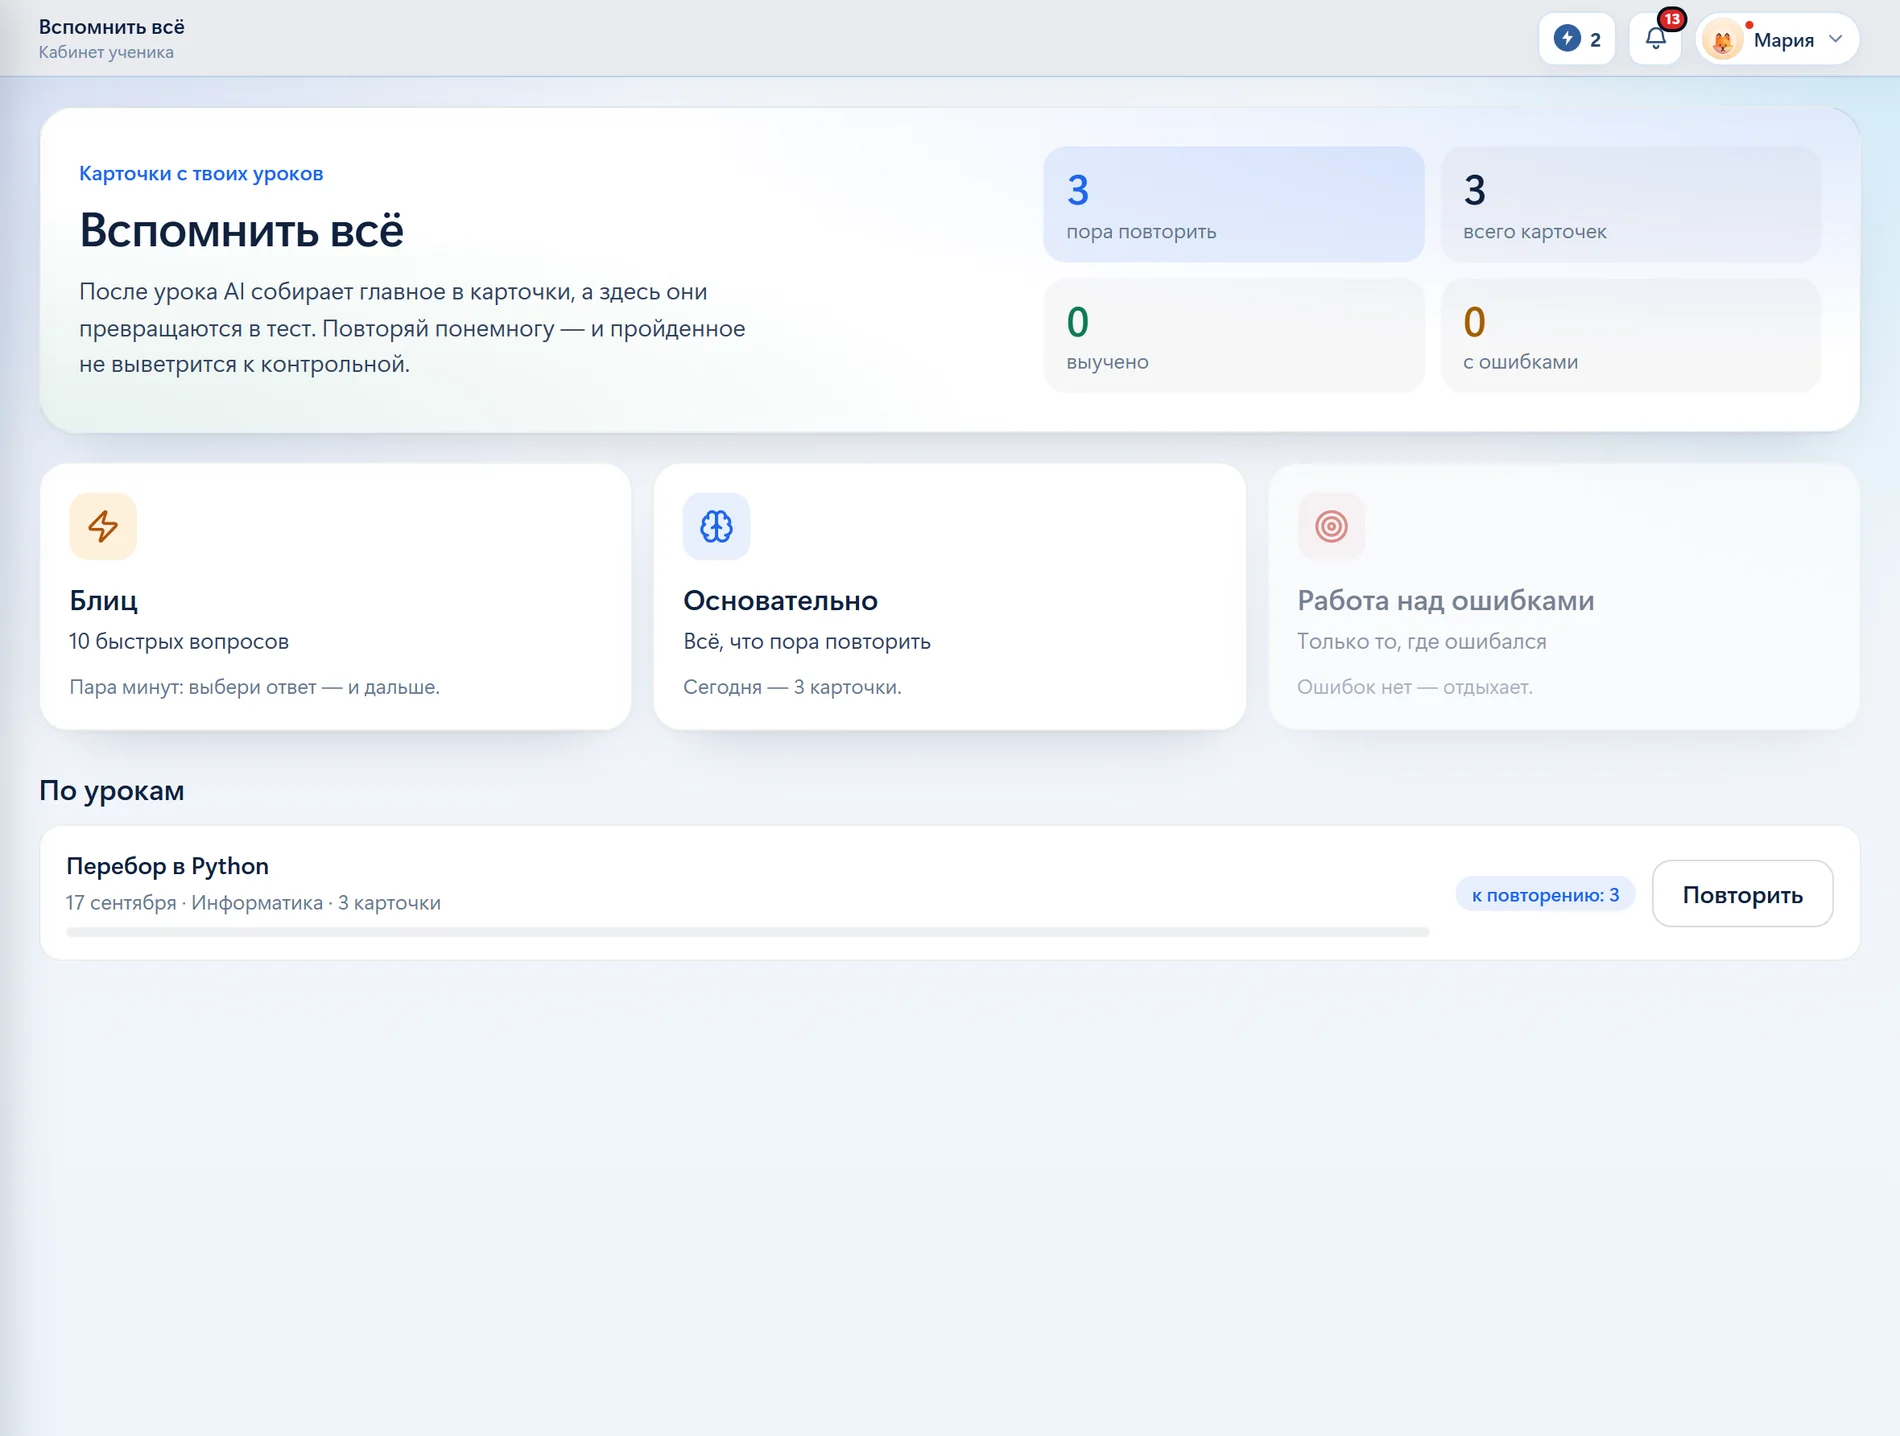Image resolution: width=1900 pixels, height=1436 pixels.
Task: Click the 'Кабинет ученика' subtitle
Action: (x=106, y=52)
